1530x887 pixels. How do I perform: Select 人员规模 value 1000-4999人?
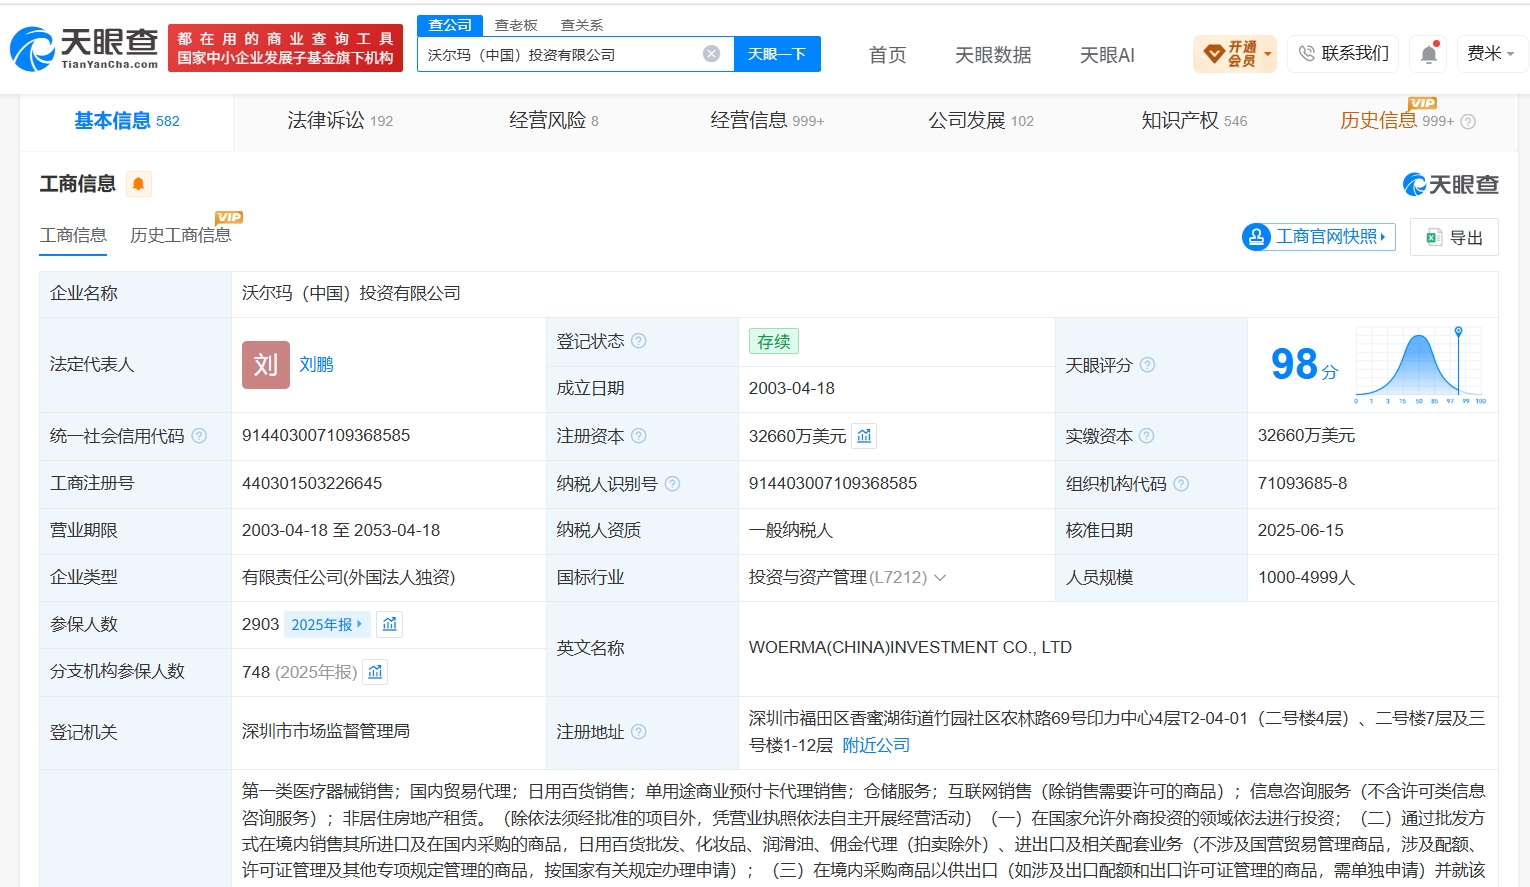[x=1306, y=578]
